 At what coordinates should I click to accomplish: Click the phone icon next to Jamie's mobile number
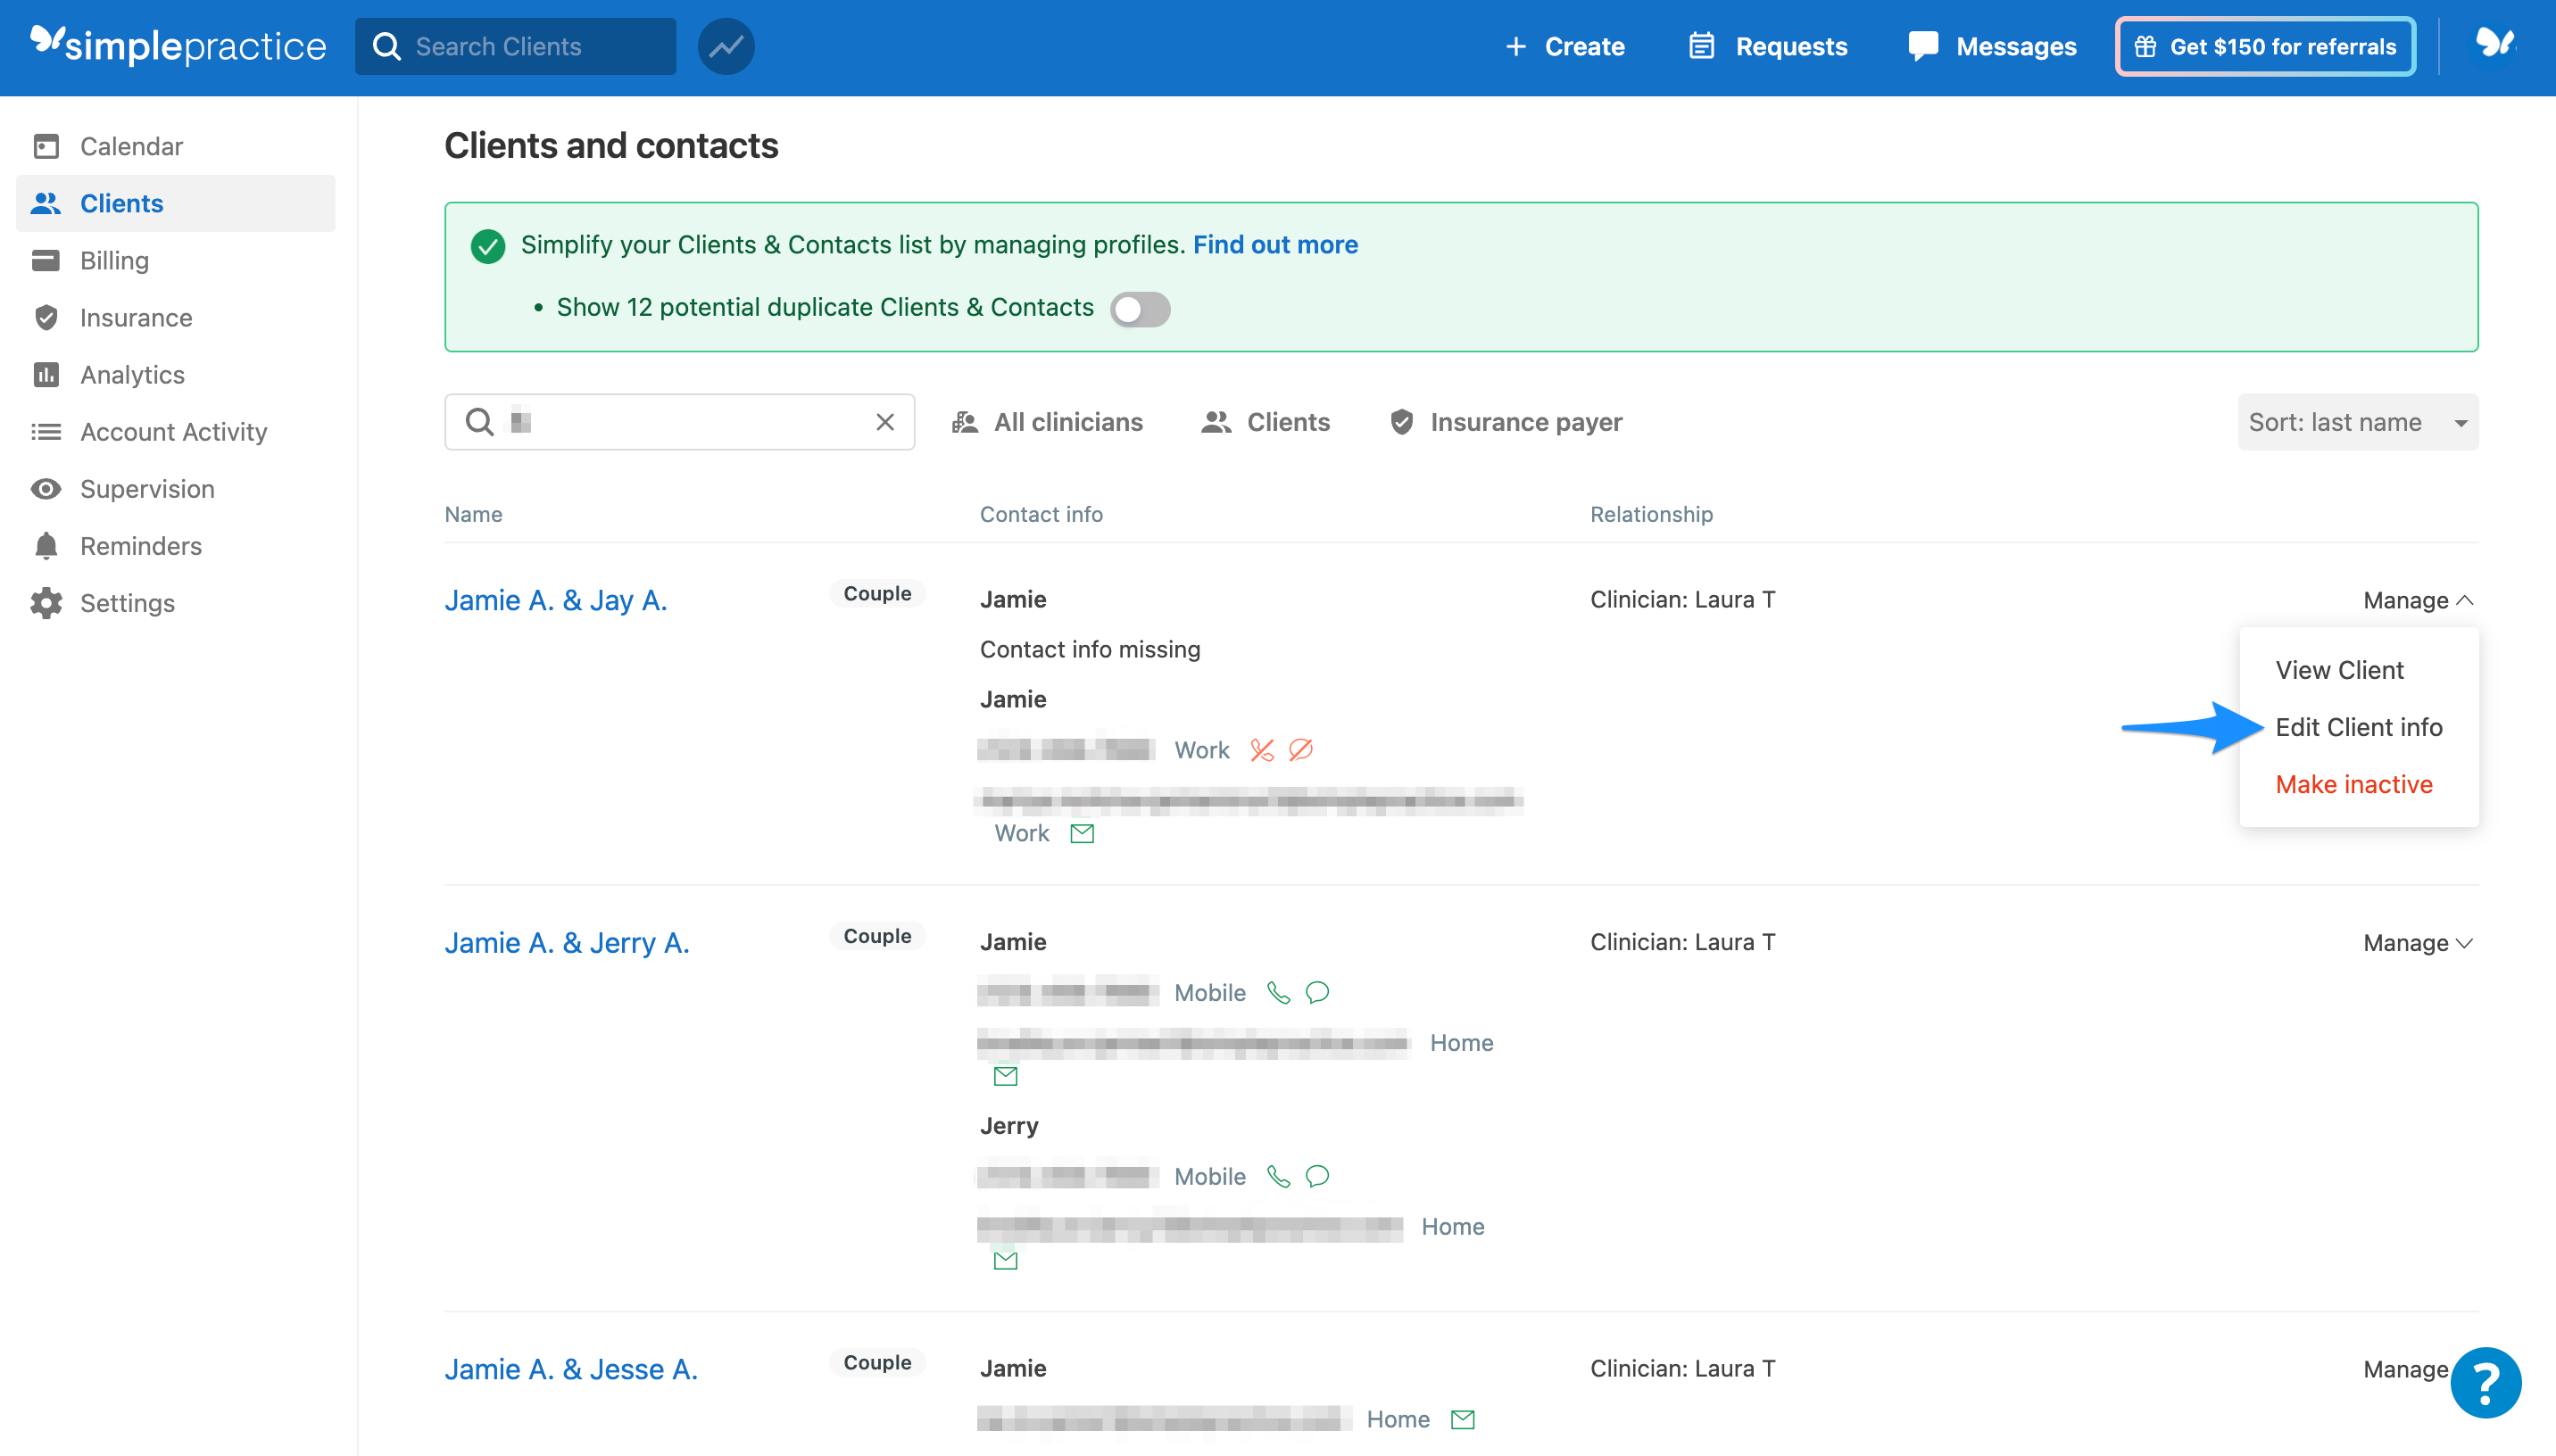tap(1277, 992)
